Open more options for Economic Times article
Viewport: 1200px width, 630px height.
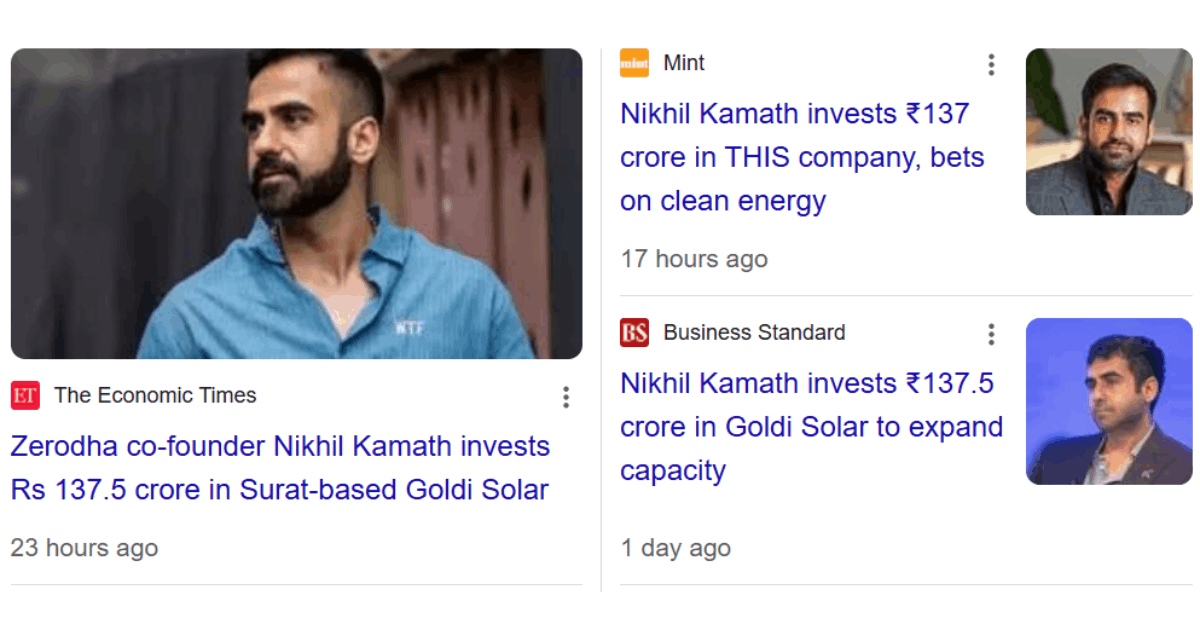[566, 397]
